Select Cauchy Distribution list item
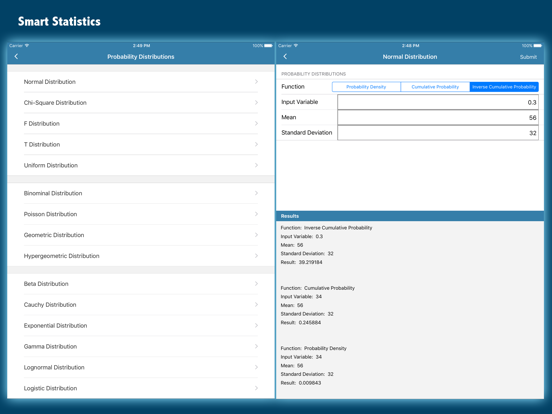 click(141, 305)
